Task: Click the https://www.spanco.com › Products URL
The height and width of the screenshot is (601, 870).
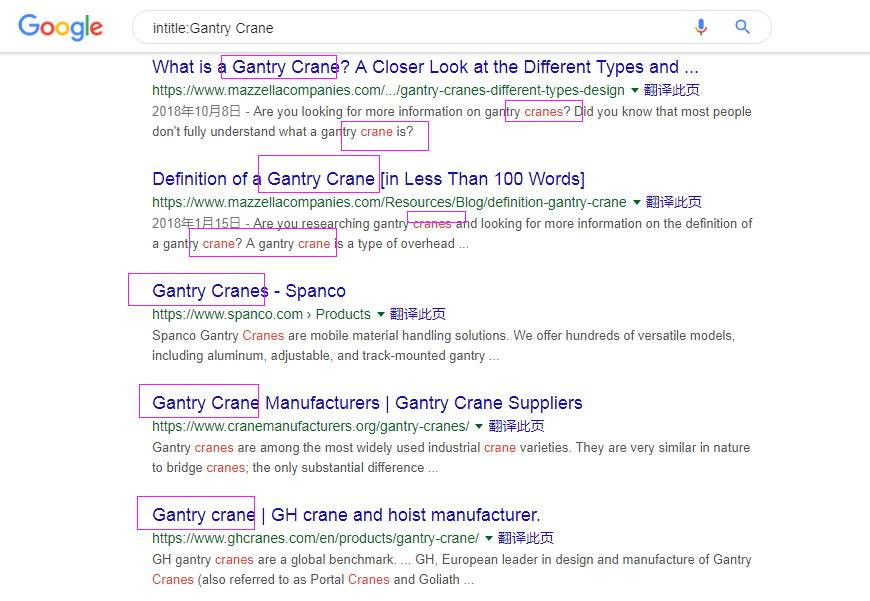Action: pos(261,315)
